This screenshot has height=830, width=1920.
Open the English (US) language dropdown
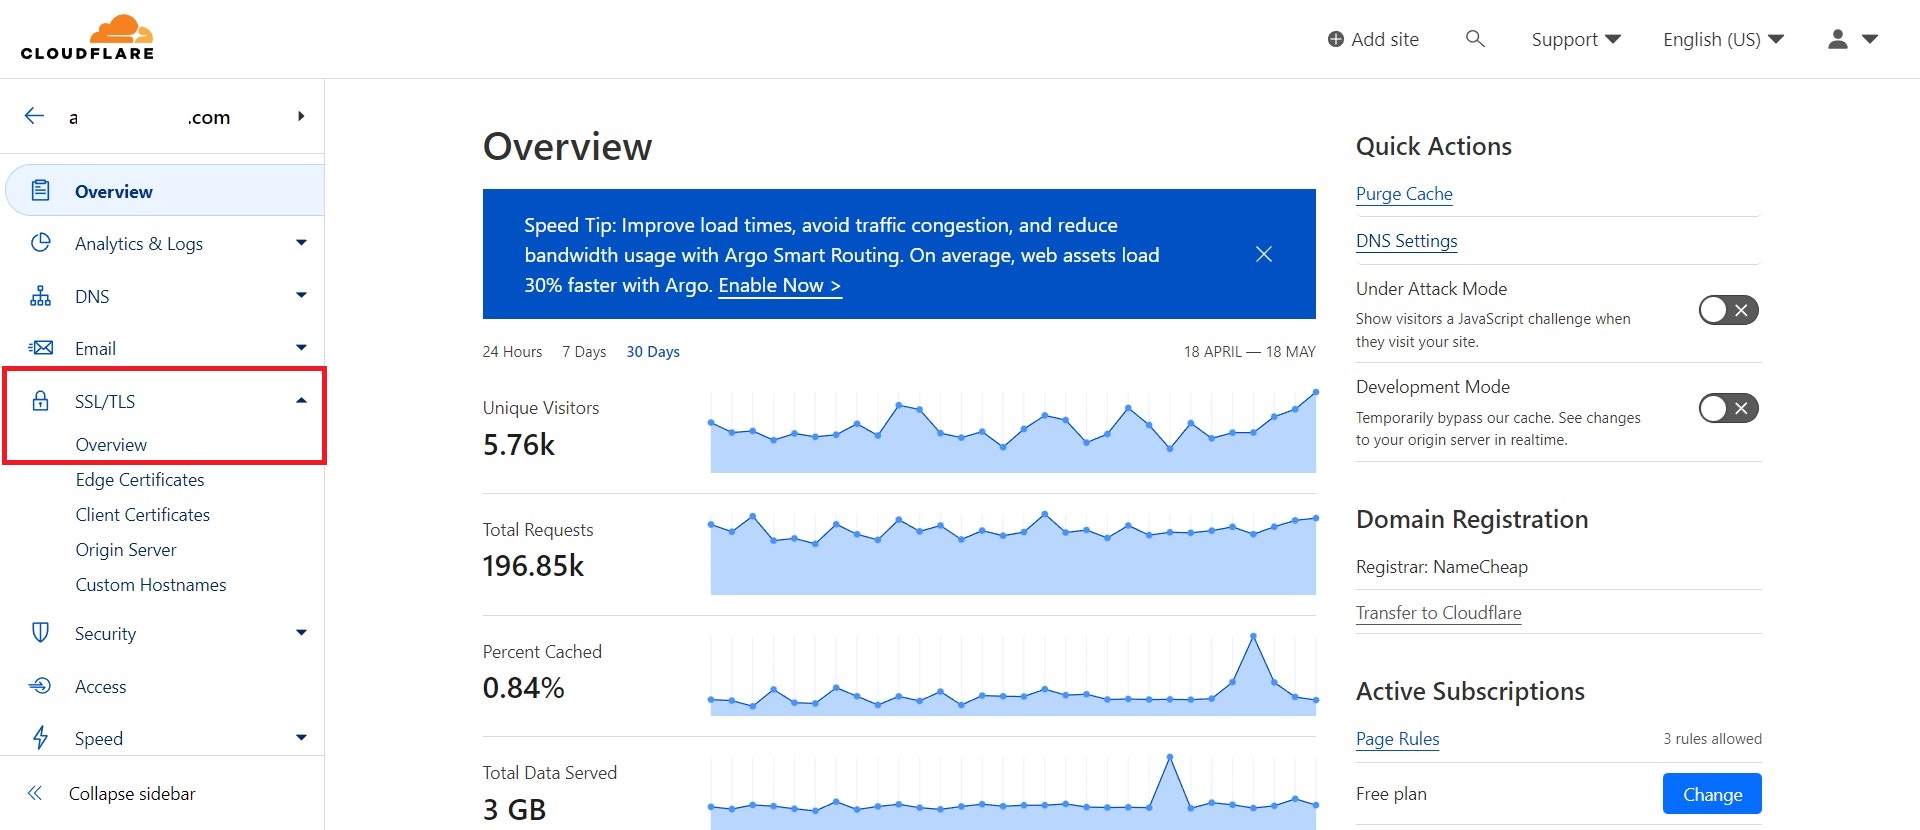click(1722, 39)
